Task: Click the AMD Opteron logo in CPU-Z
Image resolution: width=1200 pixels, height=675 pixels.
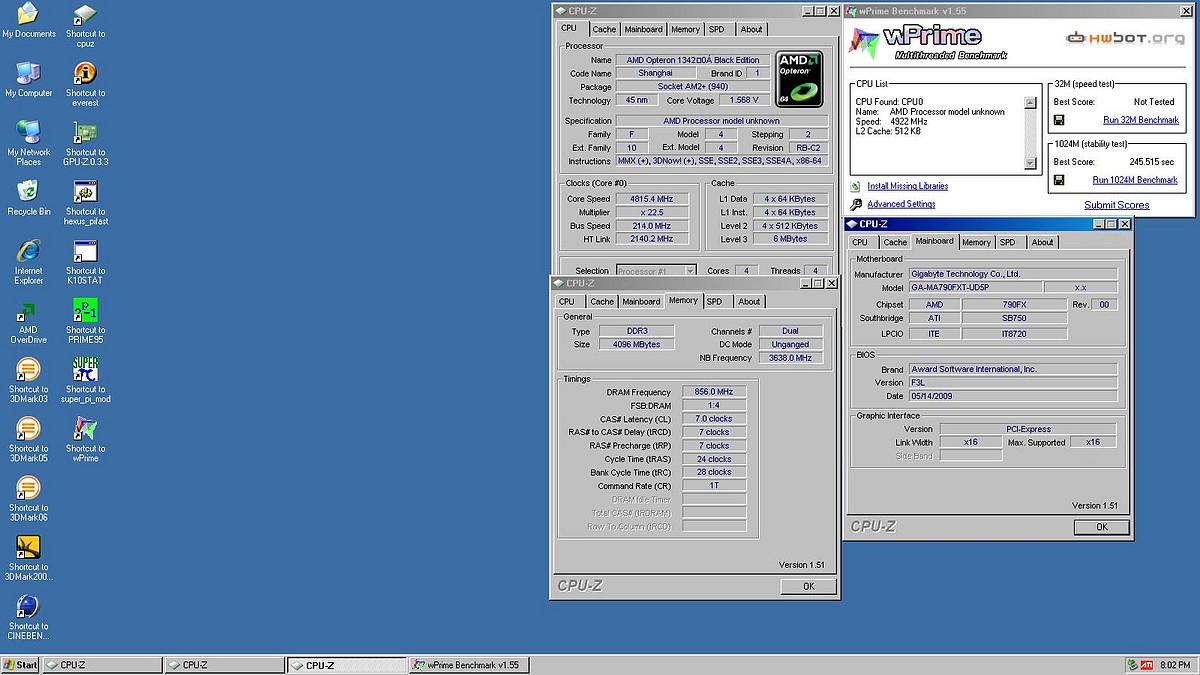Action: [x=800, y=79]
